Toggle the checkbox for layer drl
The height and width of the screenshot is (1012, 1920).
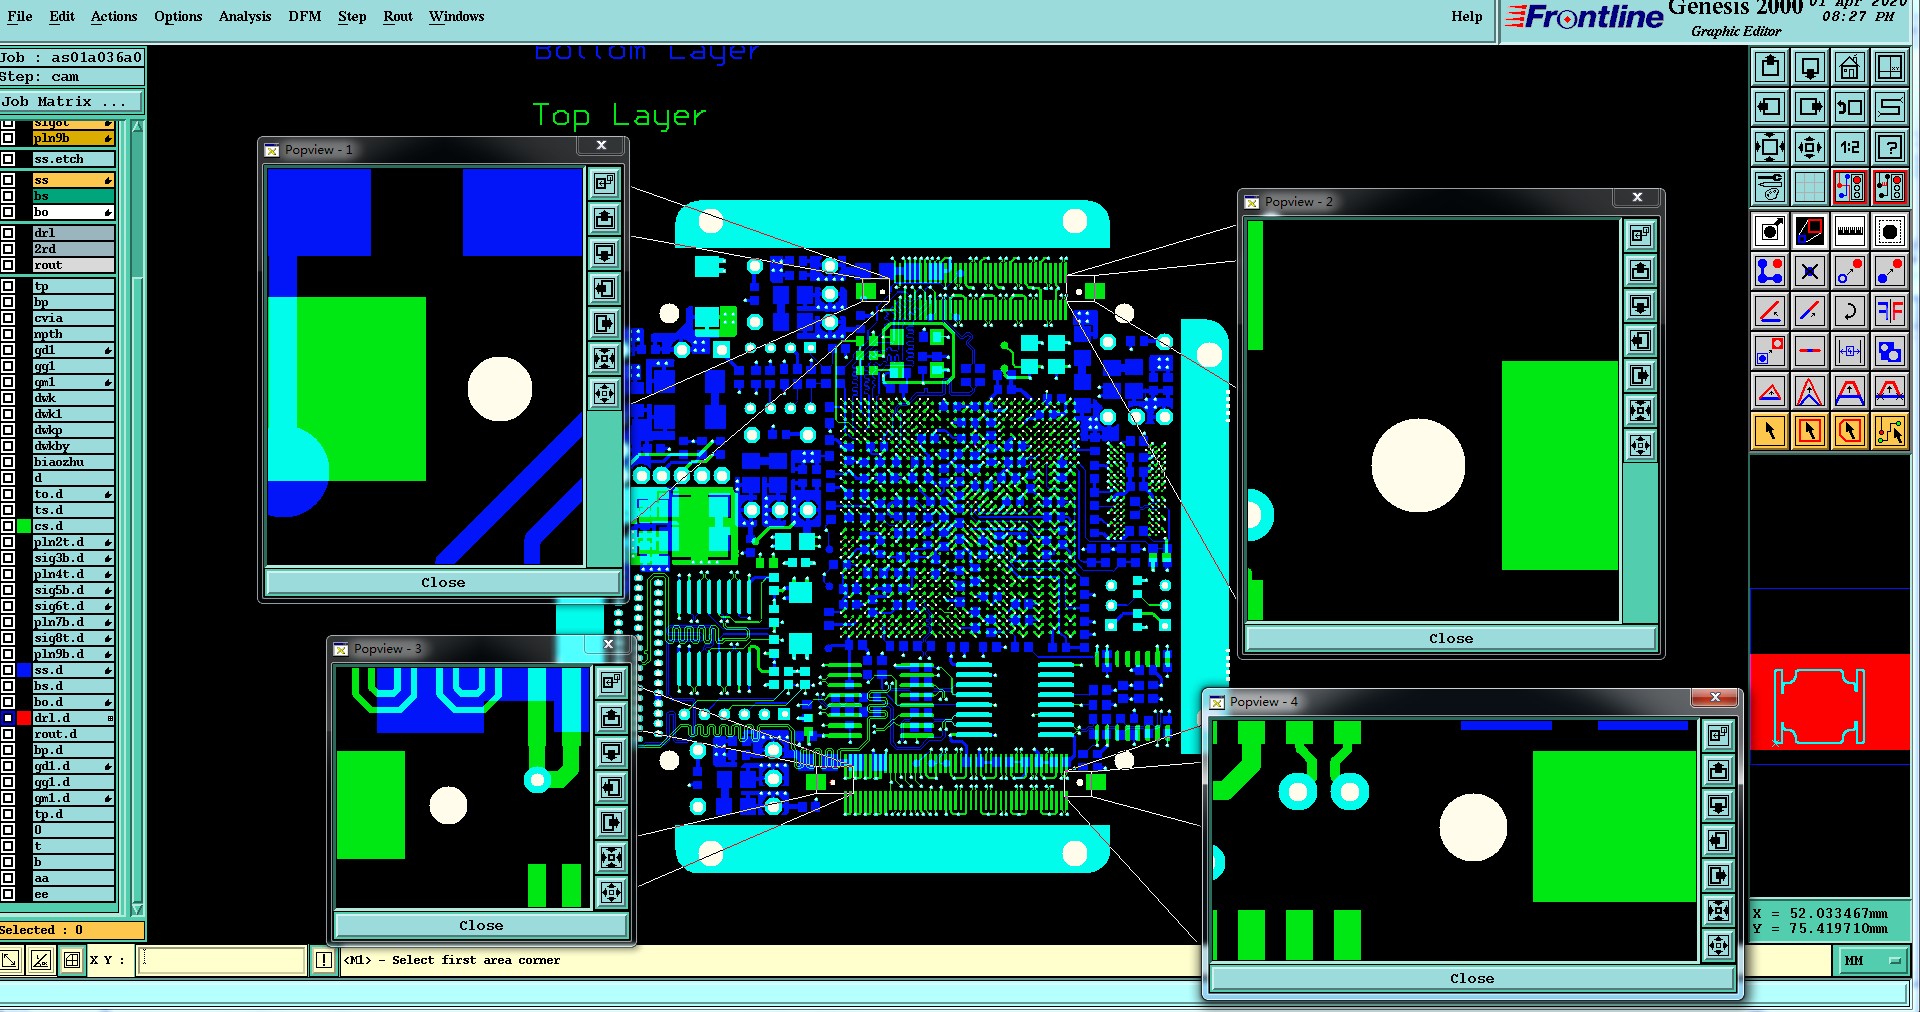pyautogui.click(x=8, y=233)
